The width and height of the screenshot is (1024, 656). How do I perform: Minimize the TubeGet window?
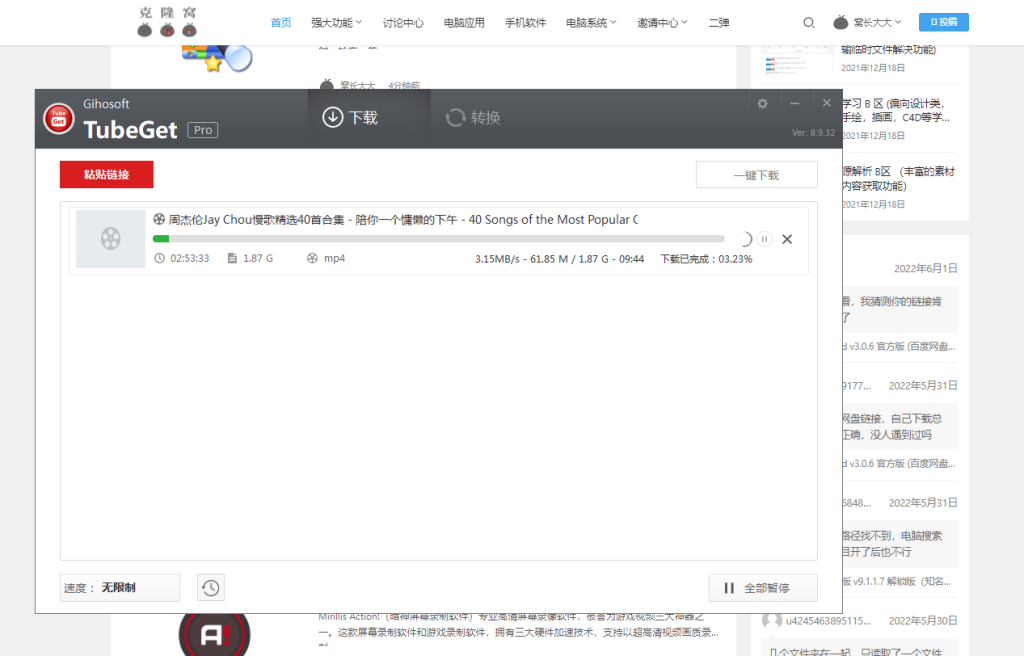tap(795, 103)
